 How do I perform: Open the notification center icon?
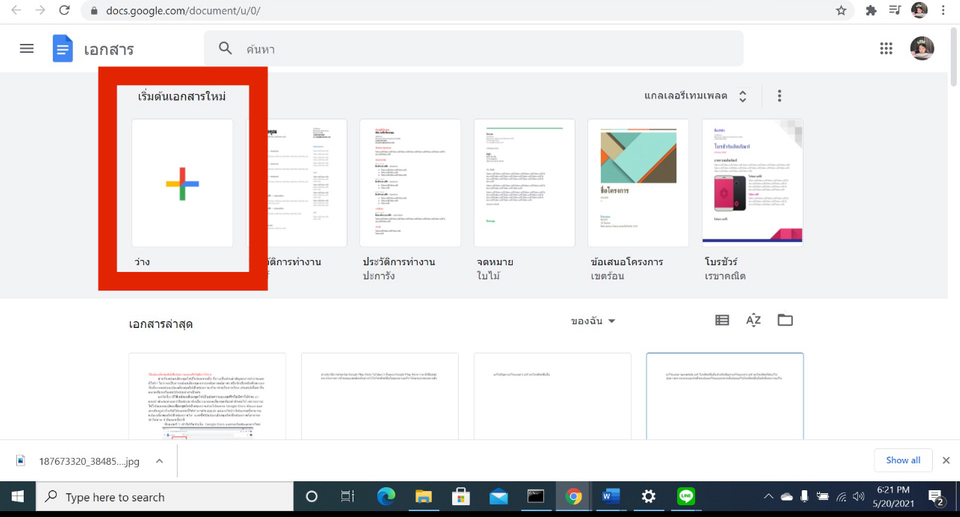click(x=936, y=497)
